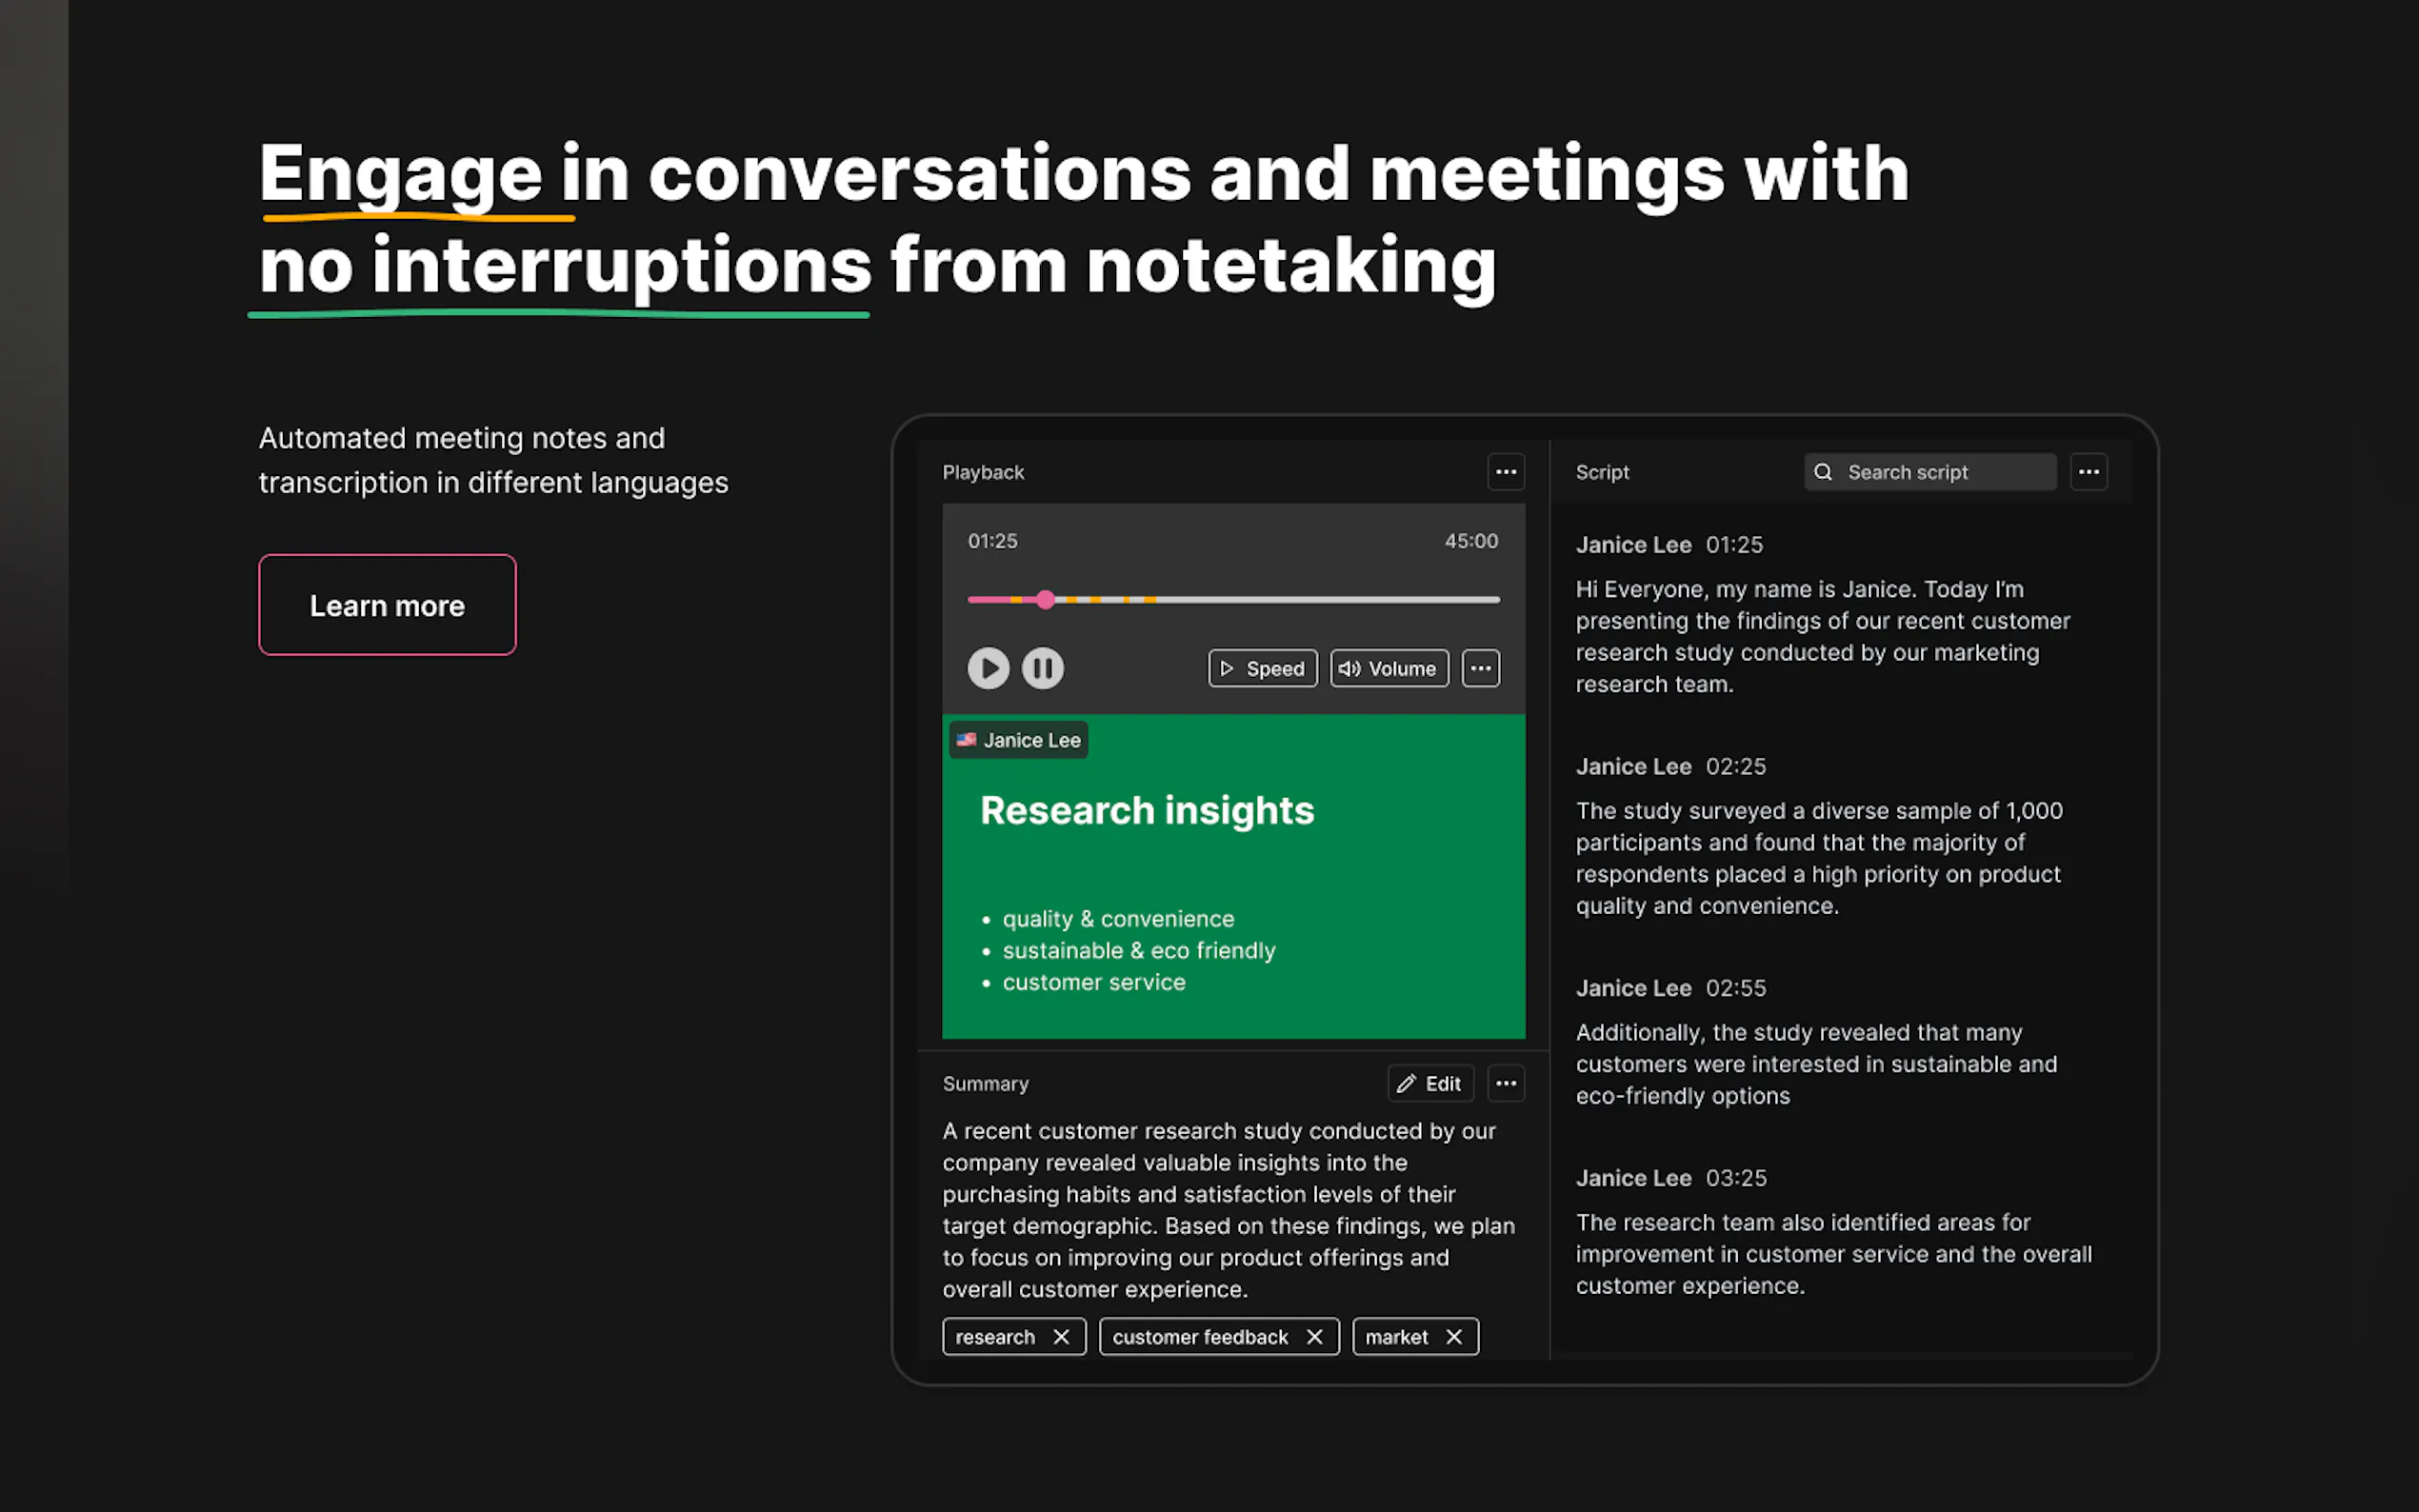Open more options next to Volume
This screenshot has height=1512, width=2419.
[x=1480, y=668]
